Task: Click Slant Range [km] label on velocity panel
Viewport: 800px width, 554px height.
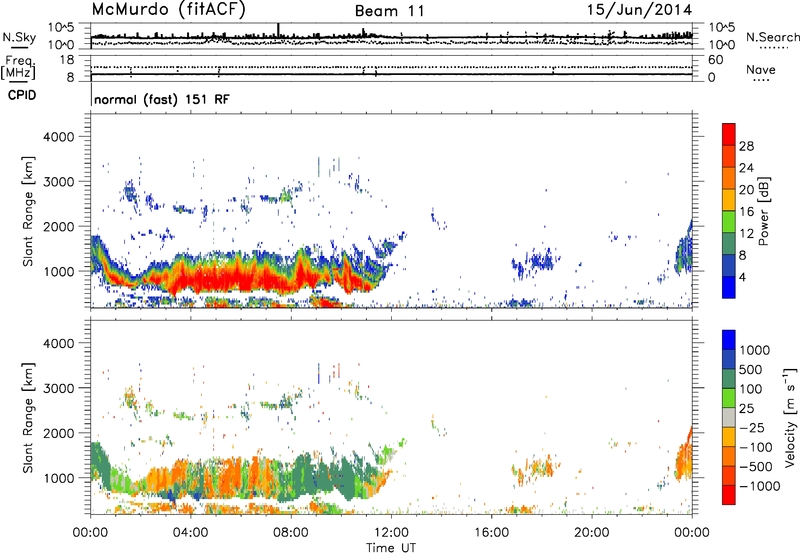Action: (28, 417)
